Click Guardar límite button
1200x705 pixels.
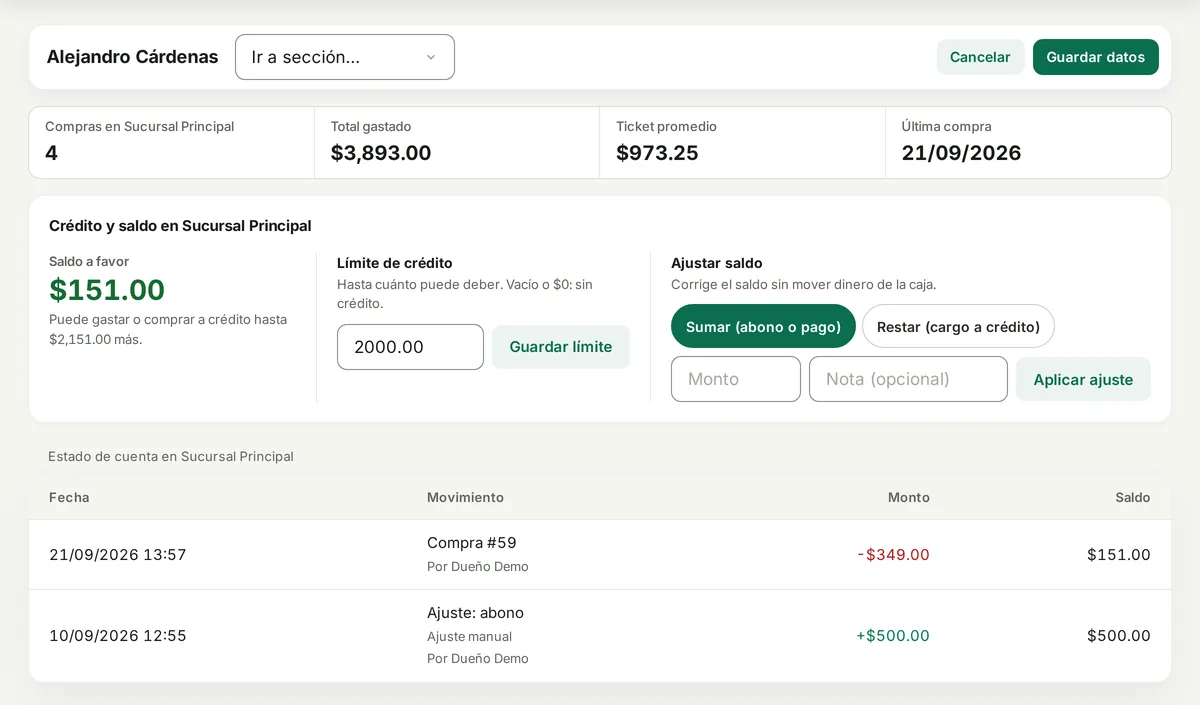[x=560, y=347]
